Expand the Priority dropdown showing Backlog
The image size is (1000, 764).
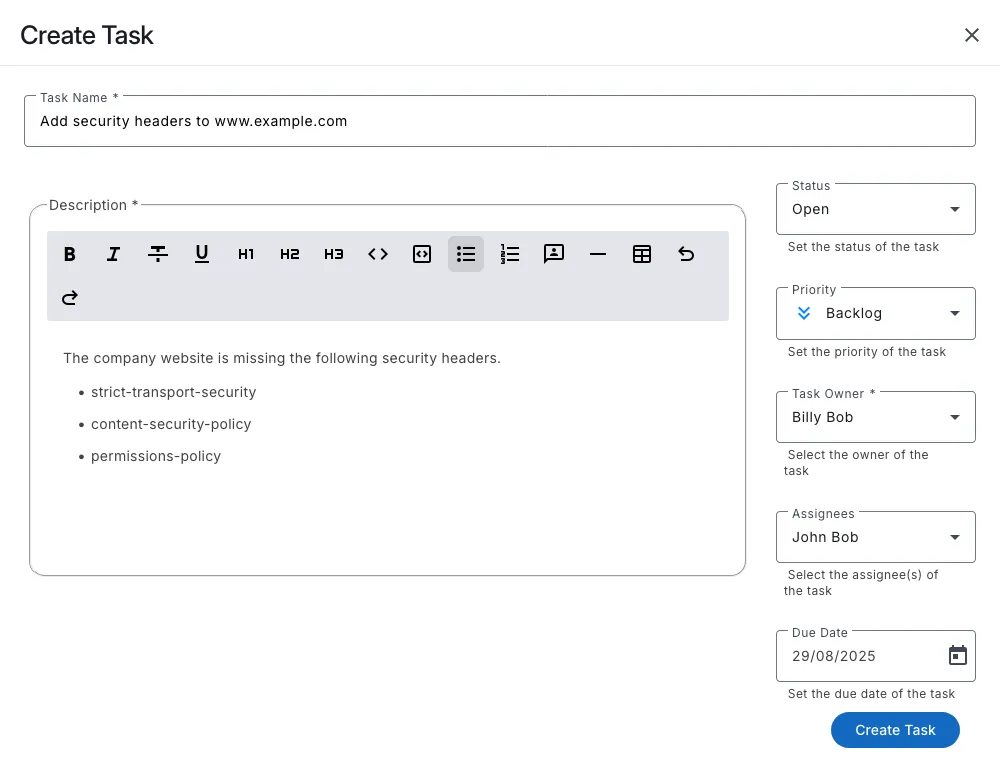pyautogui.click(x=875, y=313)
